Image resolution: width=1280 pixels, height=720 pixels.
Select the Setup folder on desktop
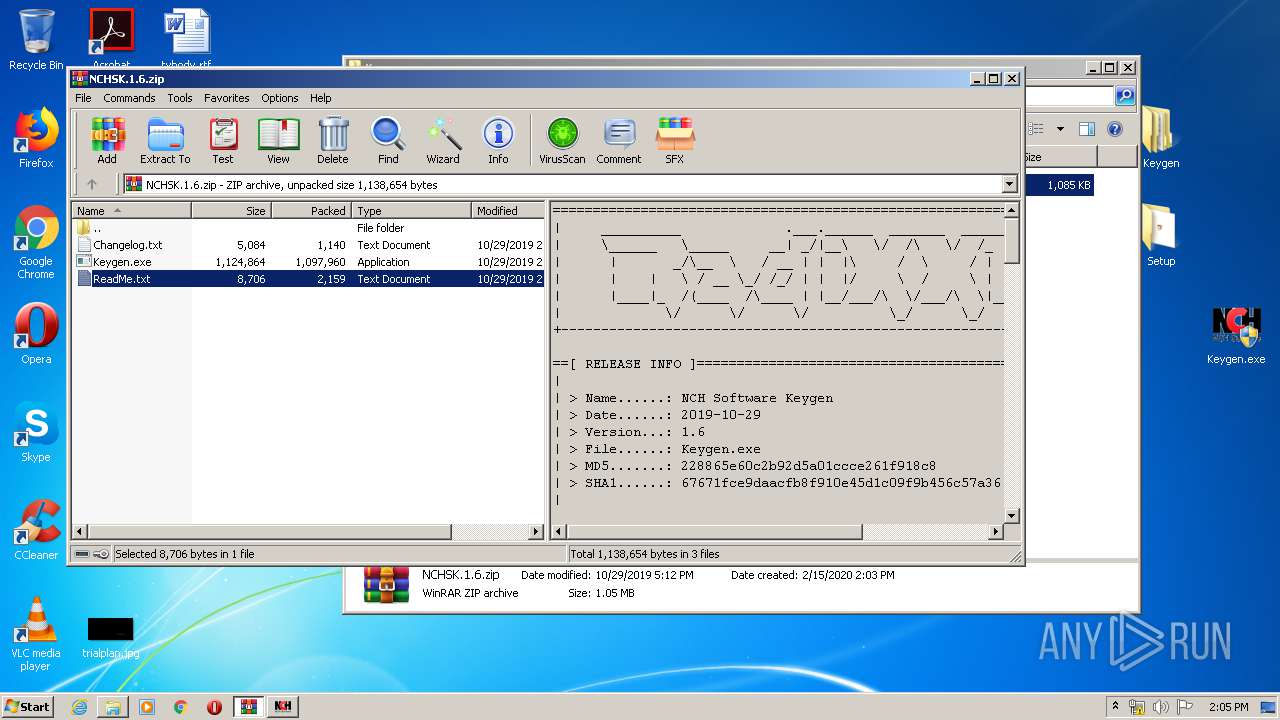click(1160, 236)
